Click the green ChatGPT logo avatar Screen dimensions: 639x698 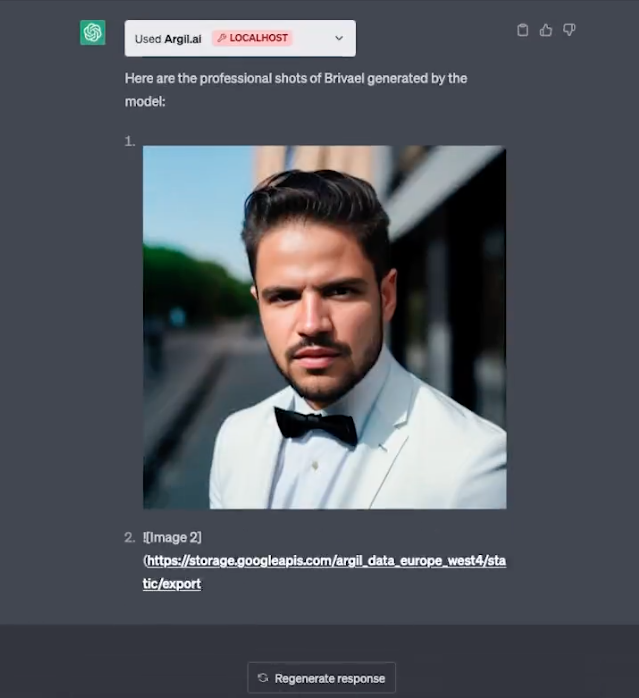(x=93, y=32)
